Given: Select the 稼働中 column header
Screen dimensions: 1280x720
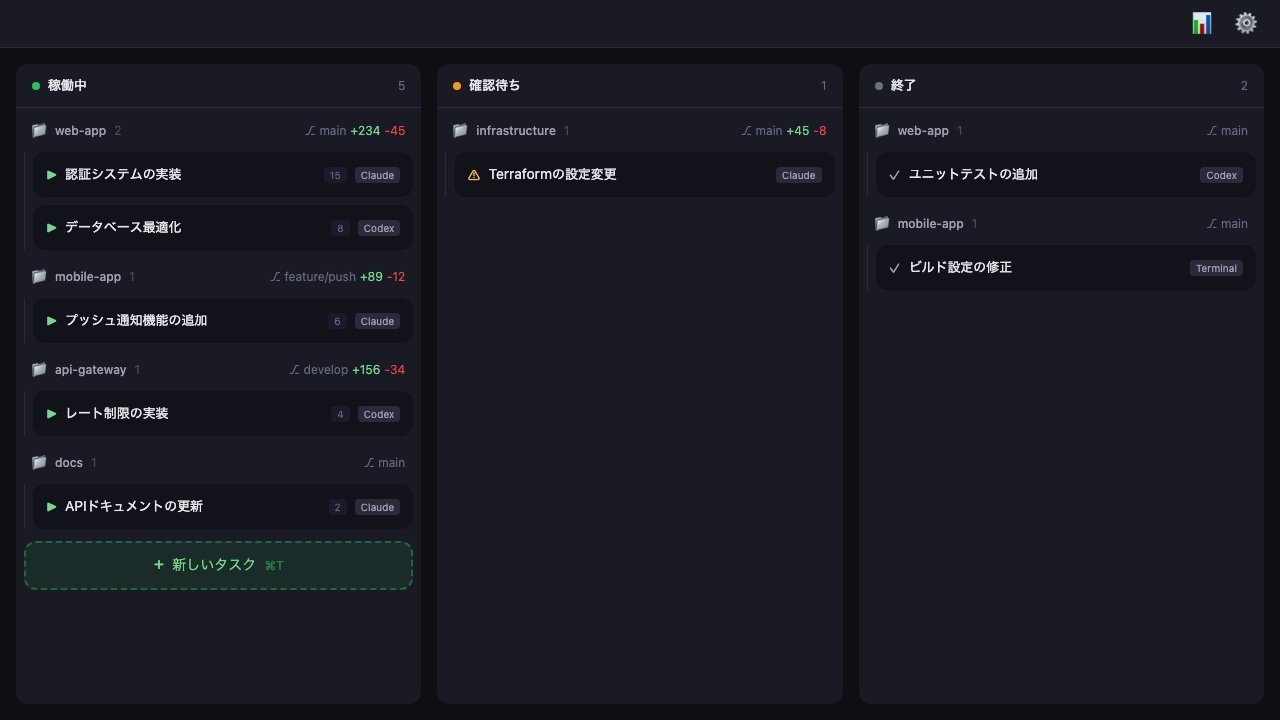Looking at the screenshot, I should point(67,86).
